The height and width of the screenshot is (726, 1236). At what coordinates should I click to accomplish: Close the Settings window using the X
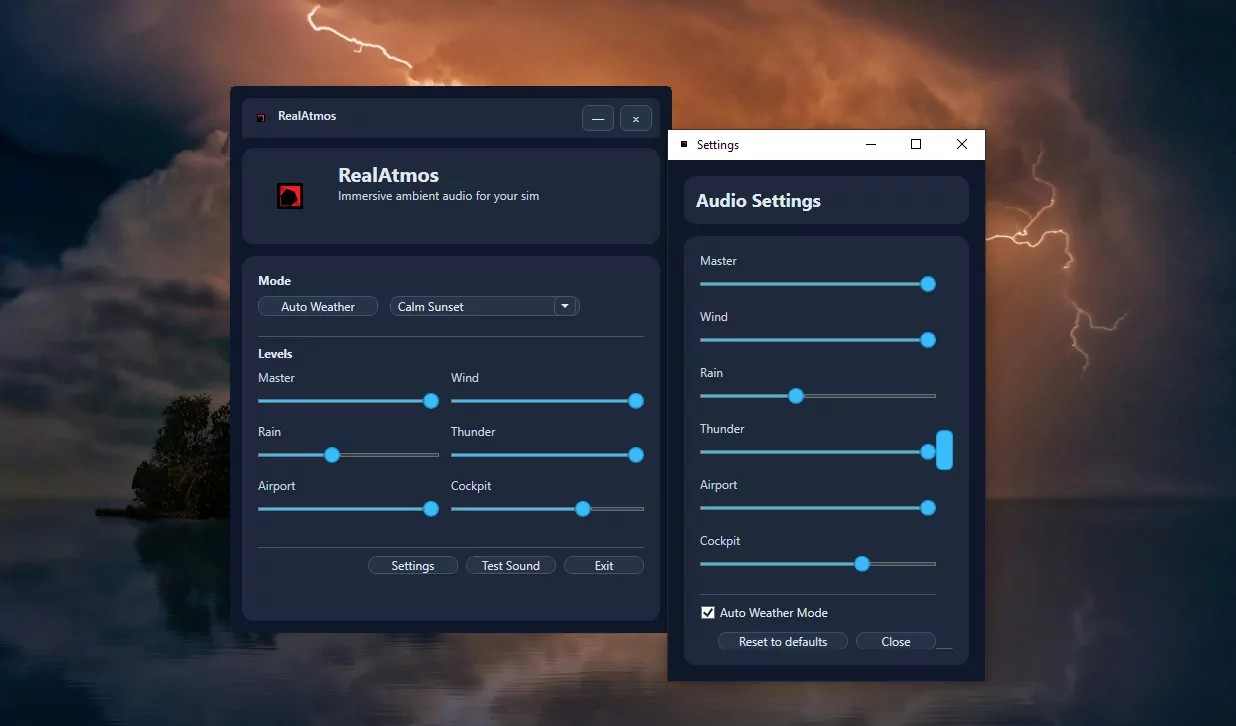[961, 144]
